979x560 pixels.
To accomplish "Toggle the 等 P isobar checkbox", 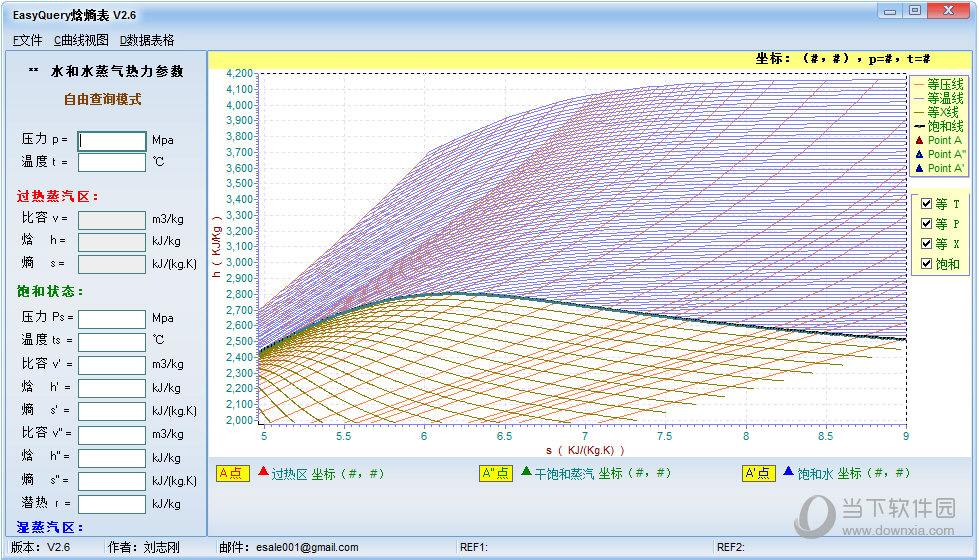I will point(926,224).
